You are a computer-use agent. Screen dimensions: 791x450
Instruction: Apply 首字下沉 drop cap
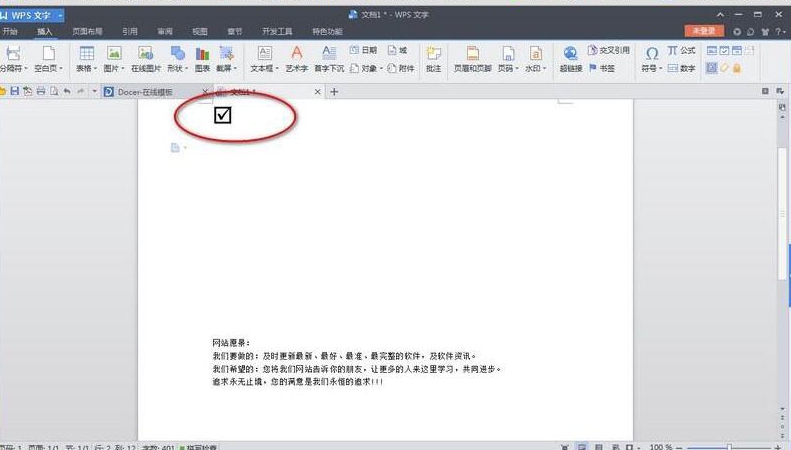(329, 59)
